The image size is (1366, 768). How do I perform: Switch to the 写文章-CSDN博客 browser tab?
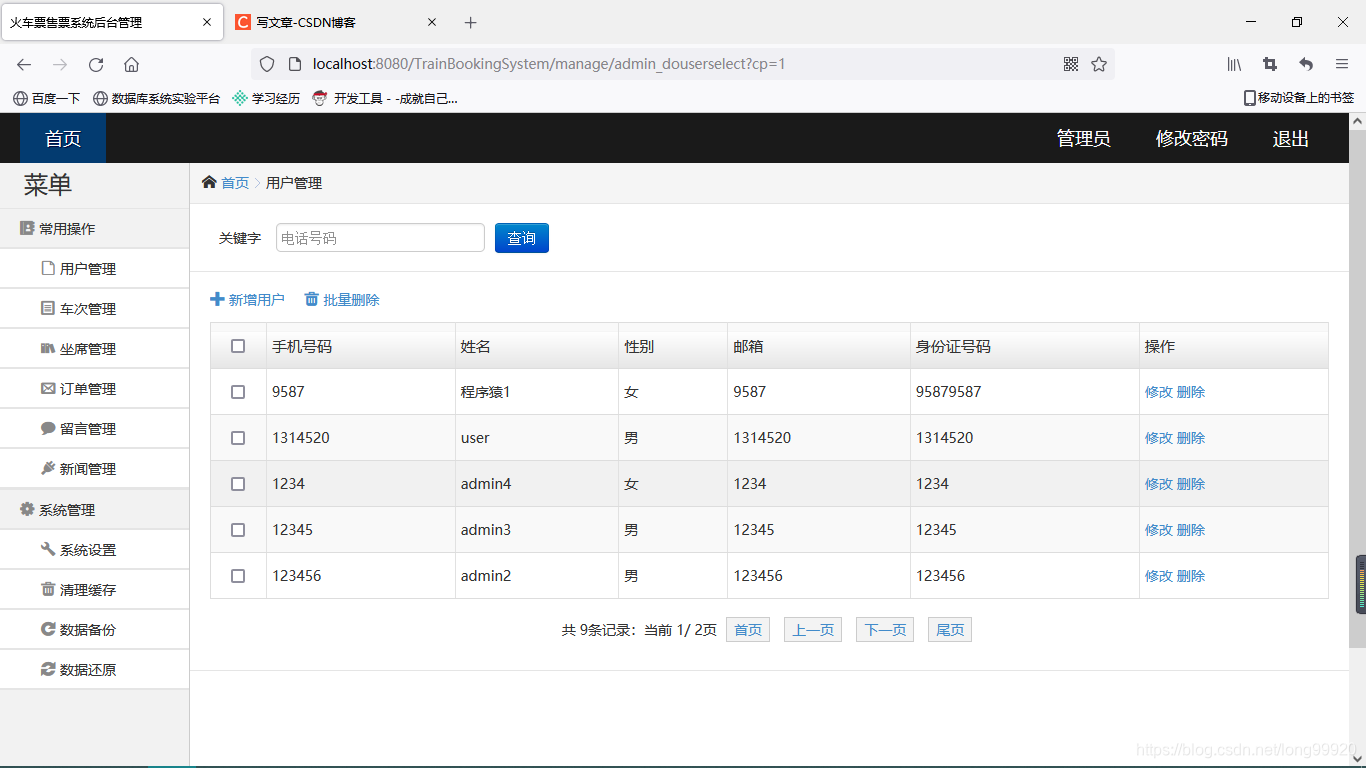tap(336, 22)
